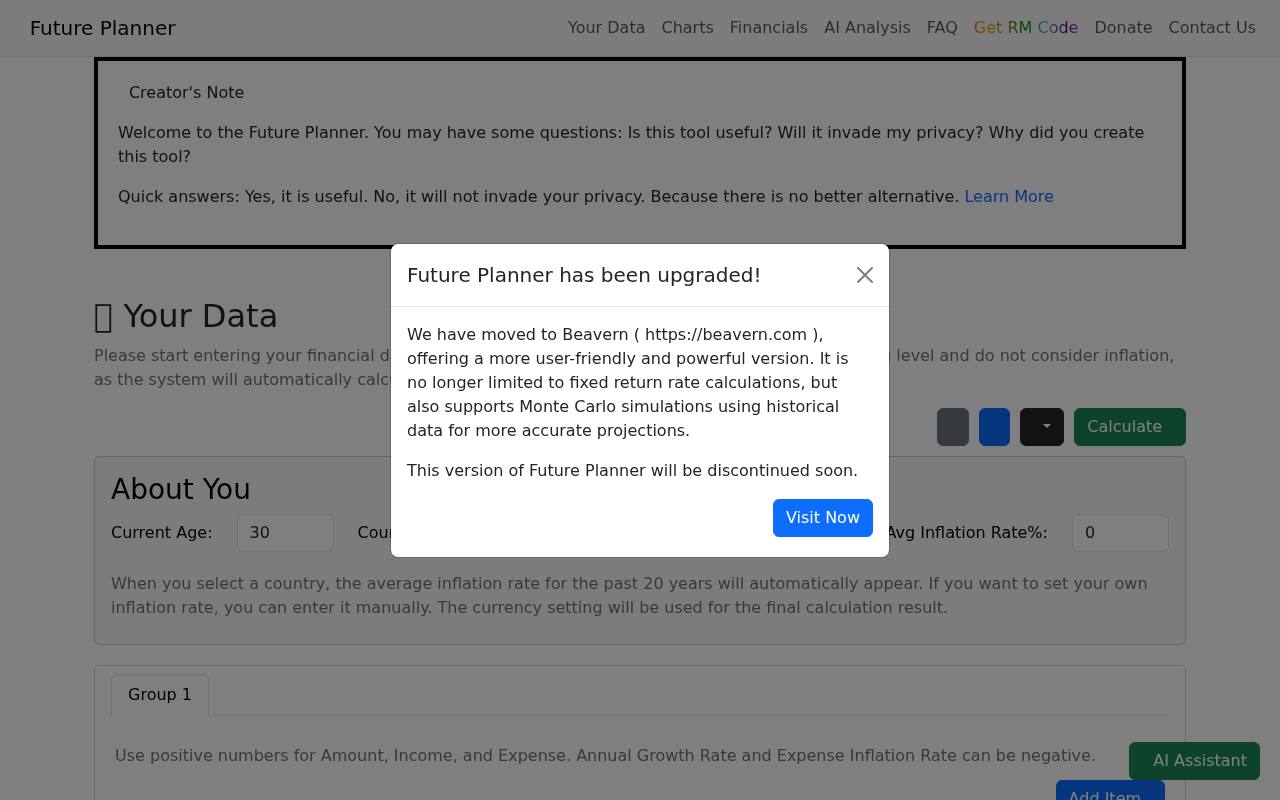Click the 'Avg Inflation Rate%:' label
Image resolution: width=1280 pixels, height=800 pixels.
click(x=966, y=533)
